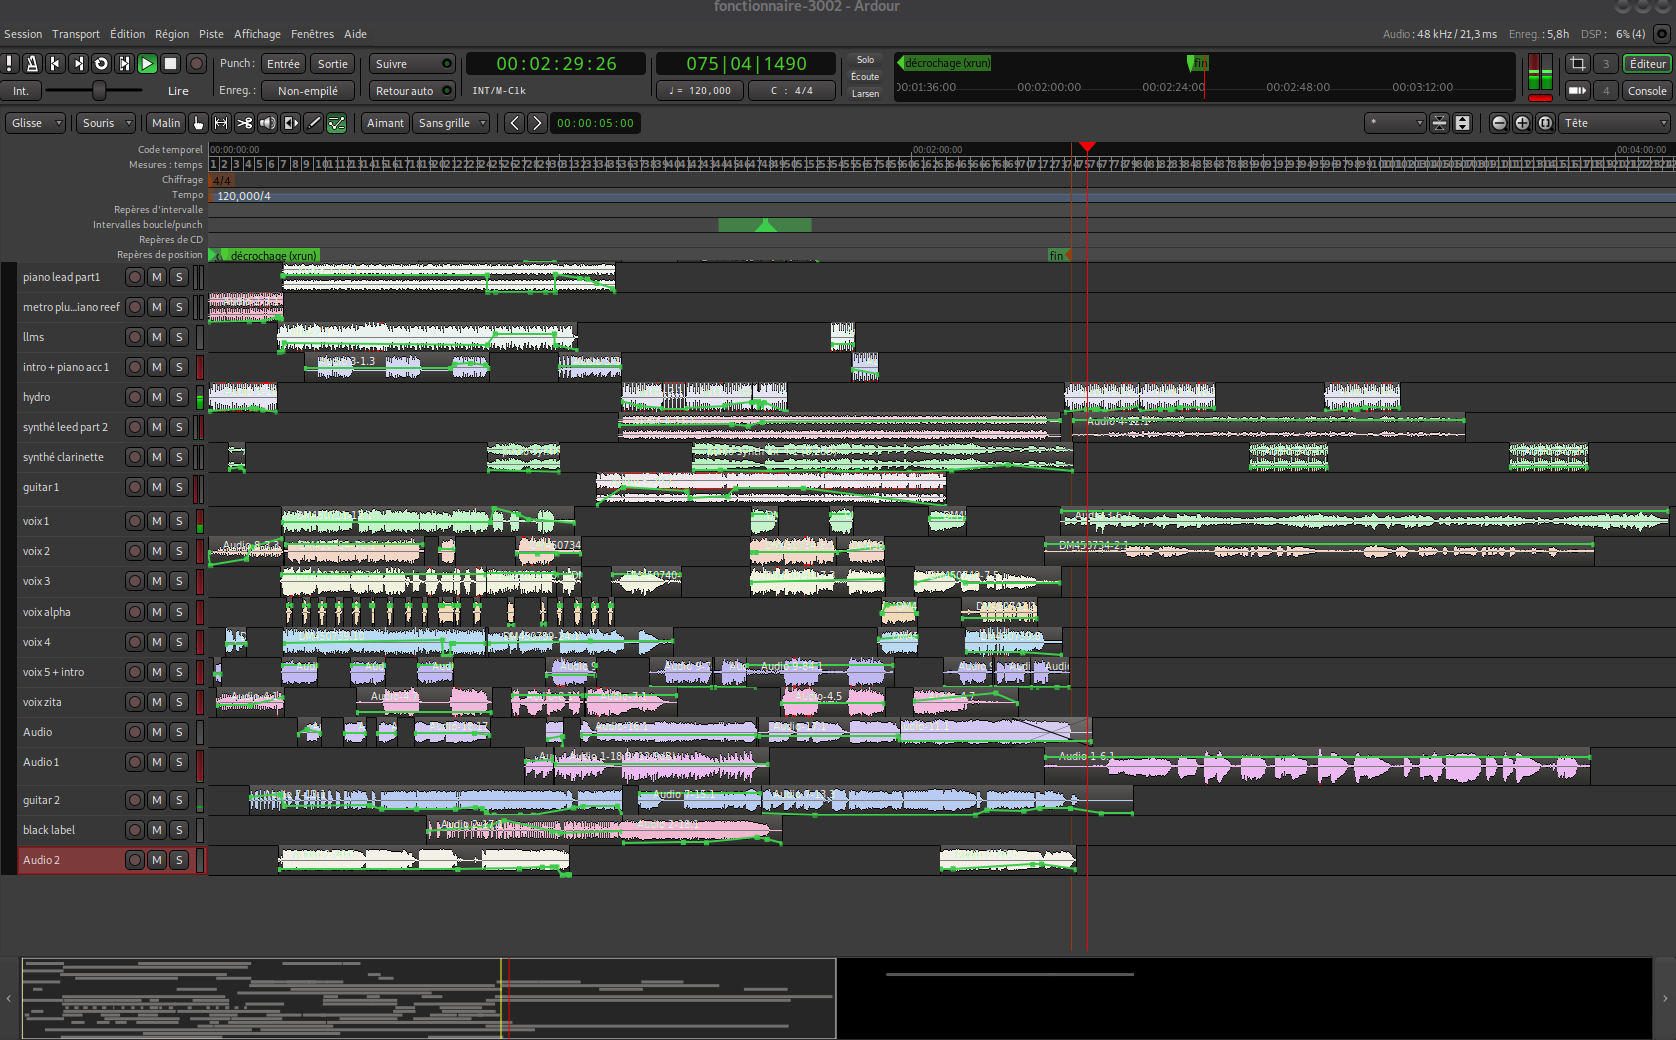Open the Int. sync source dropdown
Image resolution: width=1676 pixels, height=1040 pixels.
coord(21,91)
